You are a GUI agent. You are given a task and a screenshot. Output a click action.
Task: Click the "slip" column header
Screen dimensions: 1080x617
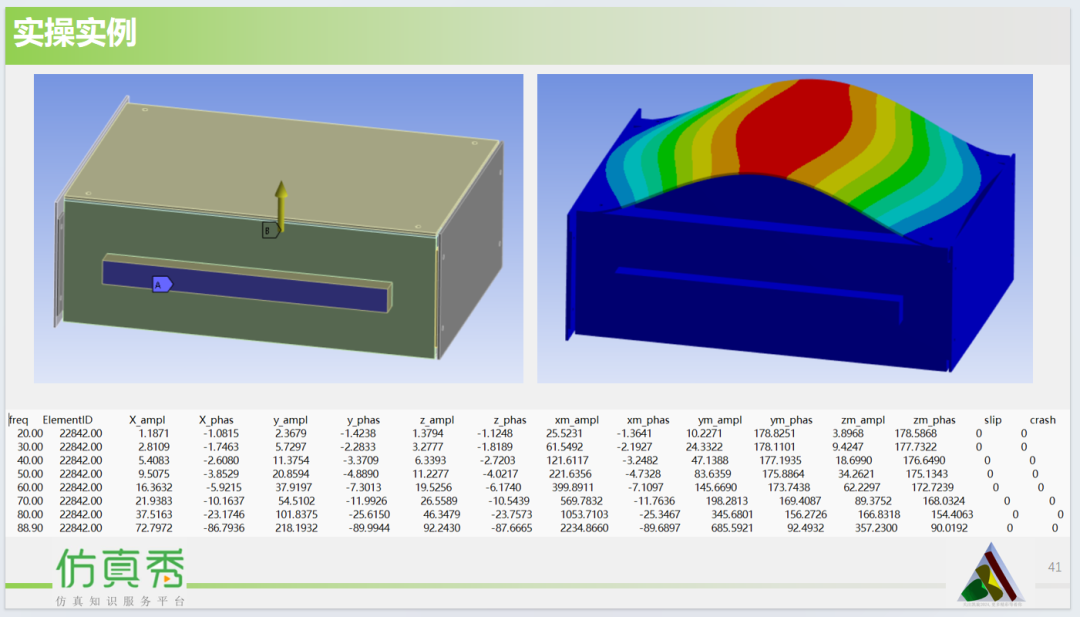(993, 420)
